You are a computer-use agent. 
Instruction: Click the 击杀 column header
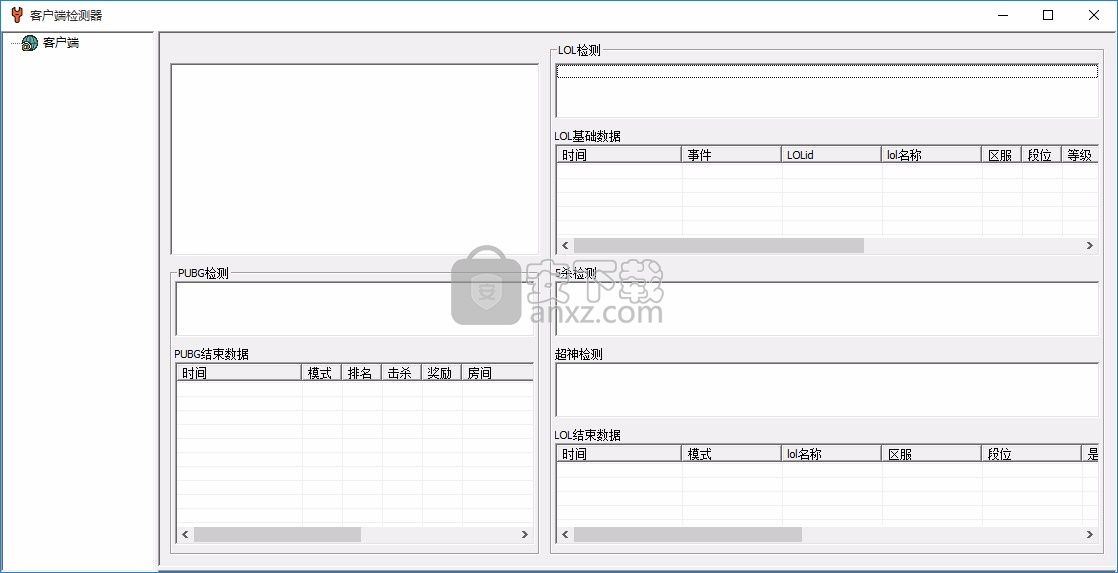(401, 373)
